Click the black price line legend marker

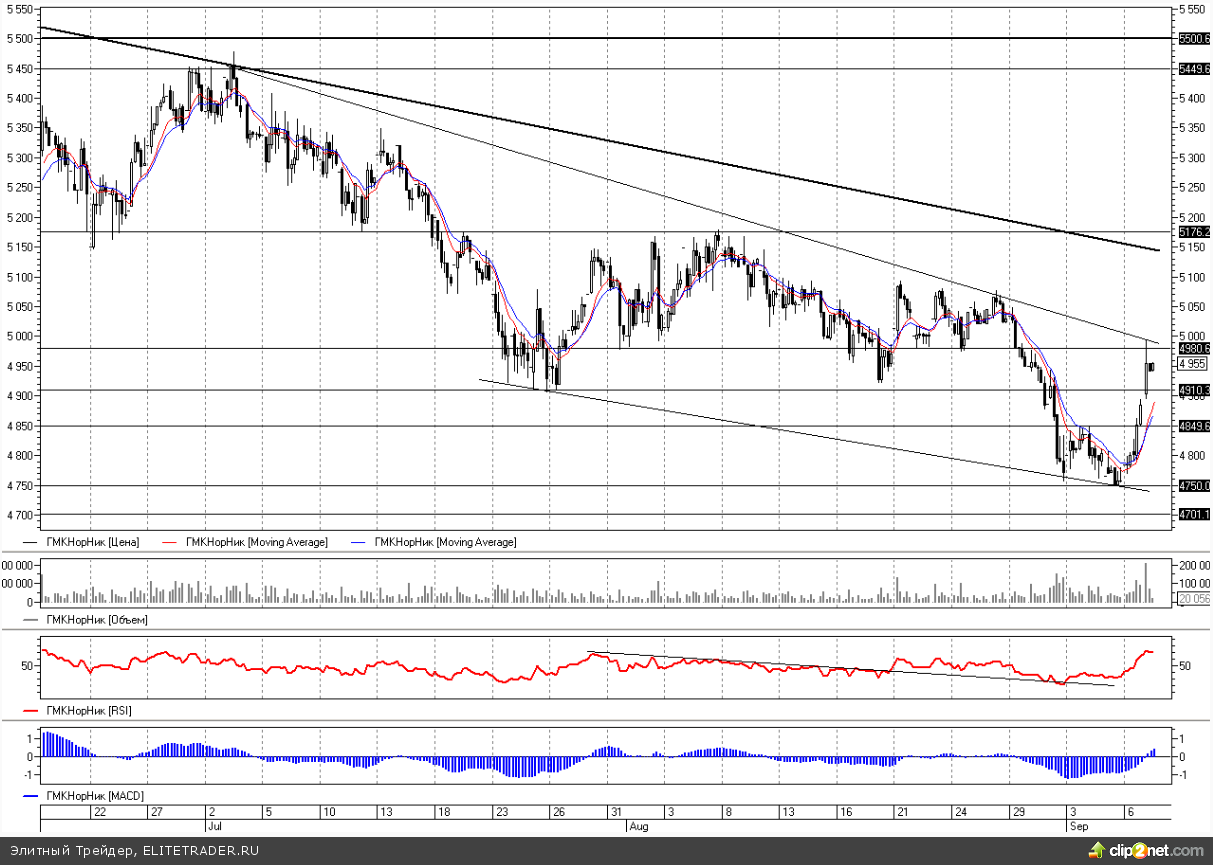coord(29,542)
